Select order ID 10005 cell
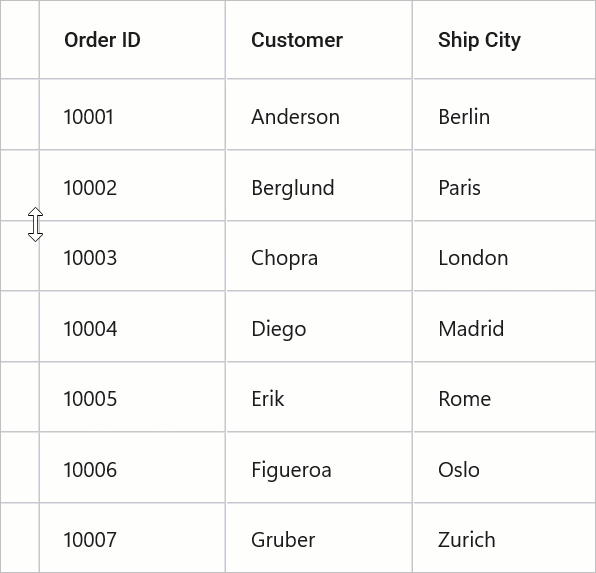 point(132,397)
